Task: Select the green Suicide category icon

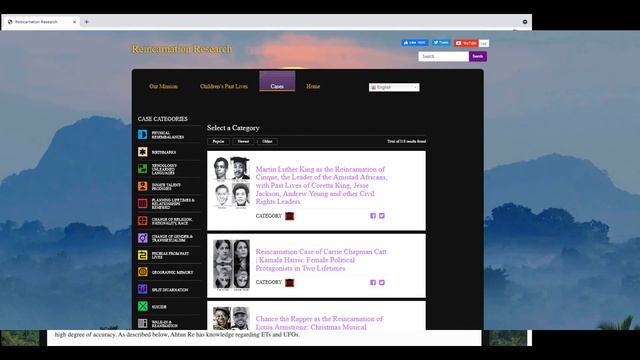Action: 142,306
